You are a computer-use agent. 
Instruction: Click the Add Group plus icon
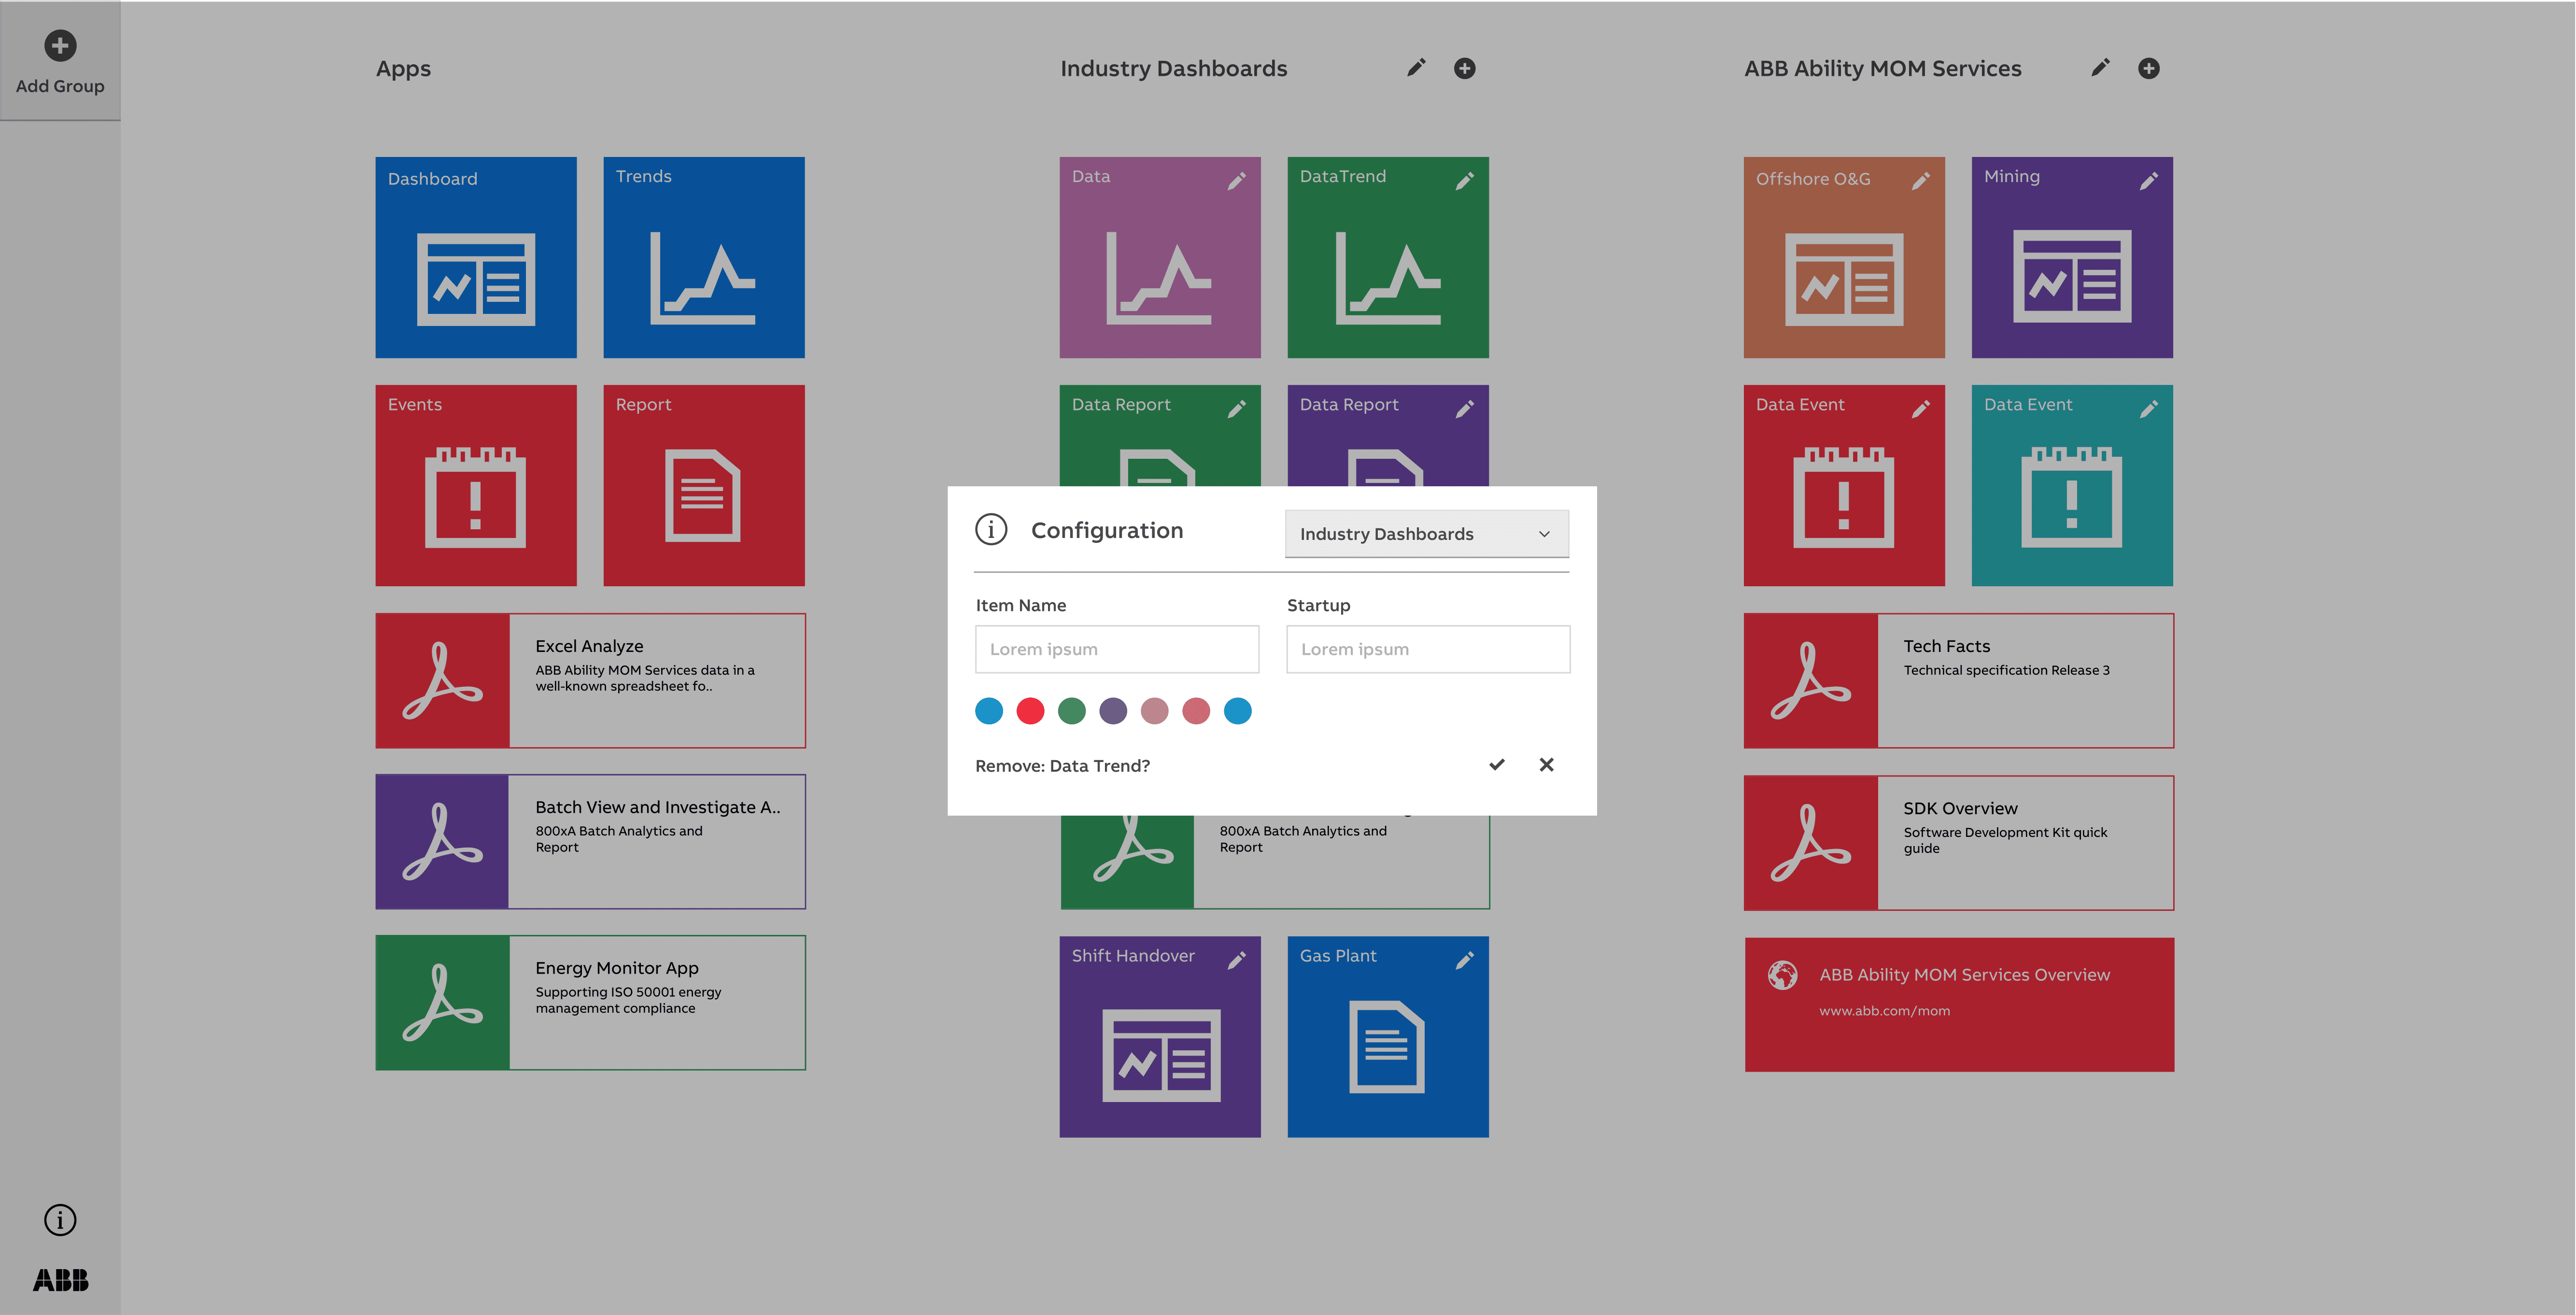(x=60, y=46)
